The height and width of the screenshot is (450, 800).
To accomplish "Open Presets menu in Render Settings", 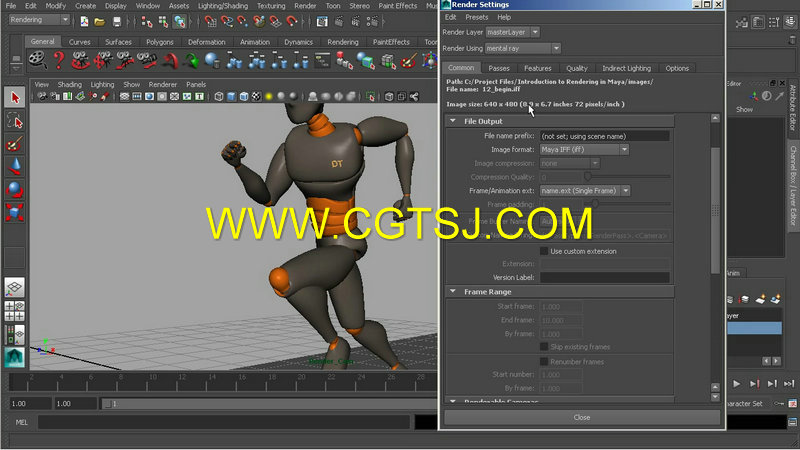I will point(477,17).
